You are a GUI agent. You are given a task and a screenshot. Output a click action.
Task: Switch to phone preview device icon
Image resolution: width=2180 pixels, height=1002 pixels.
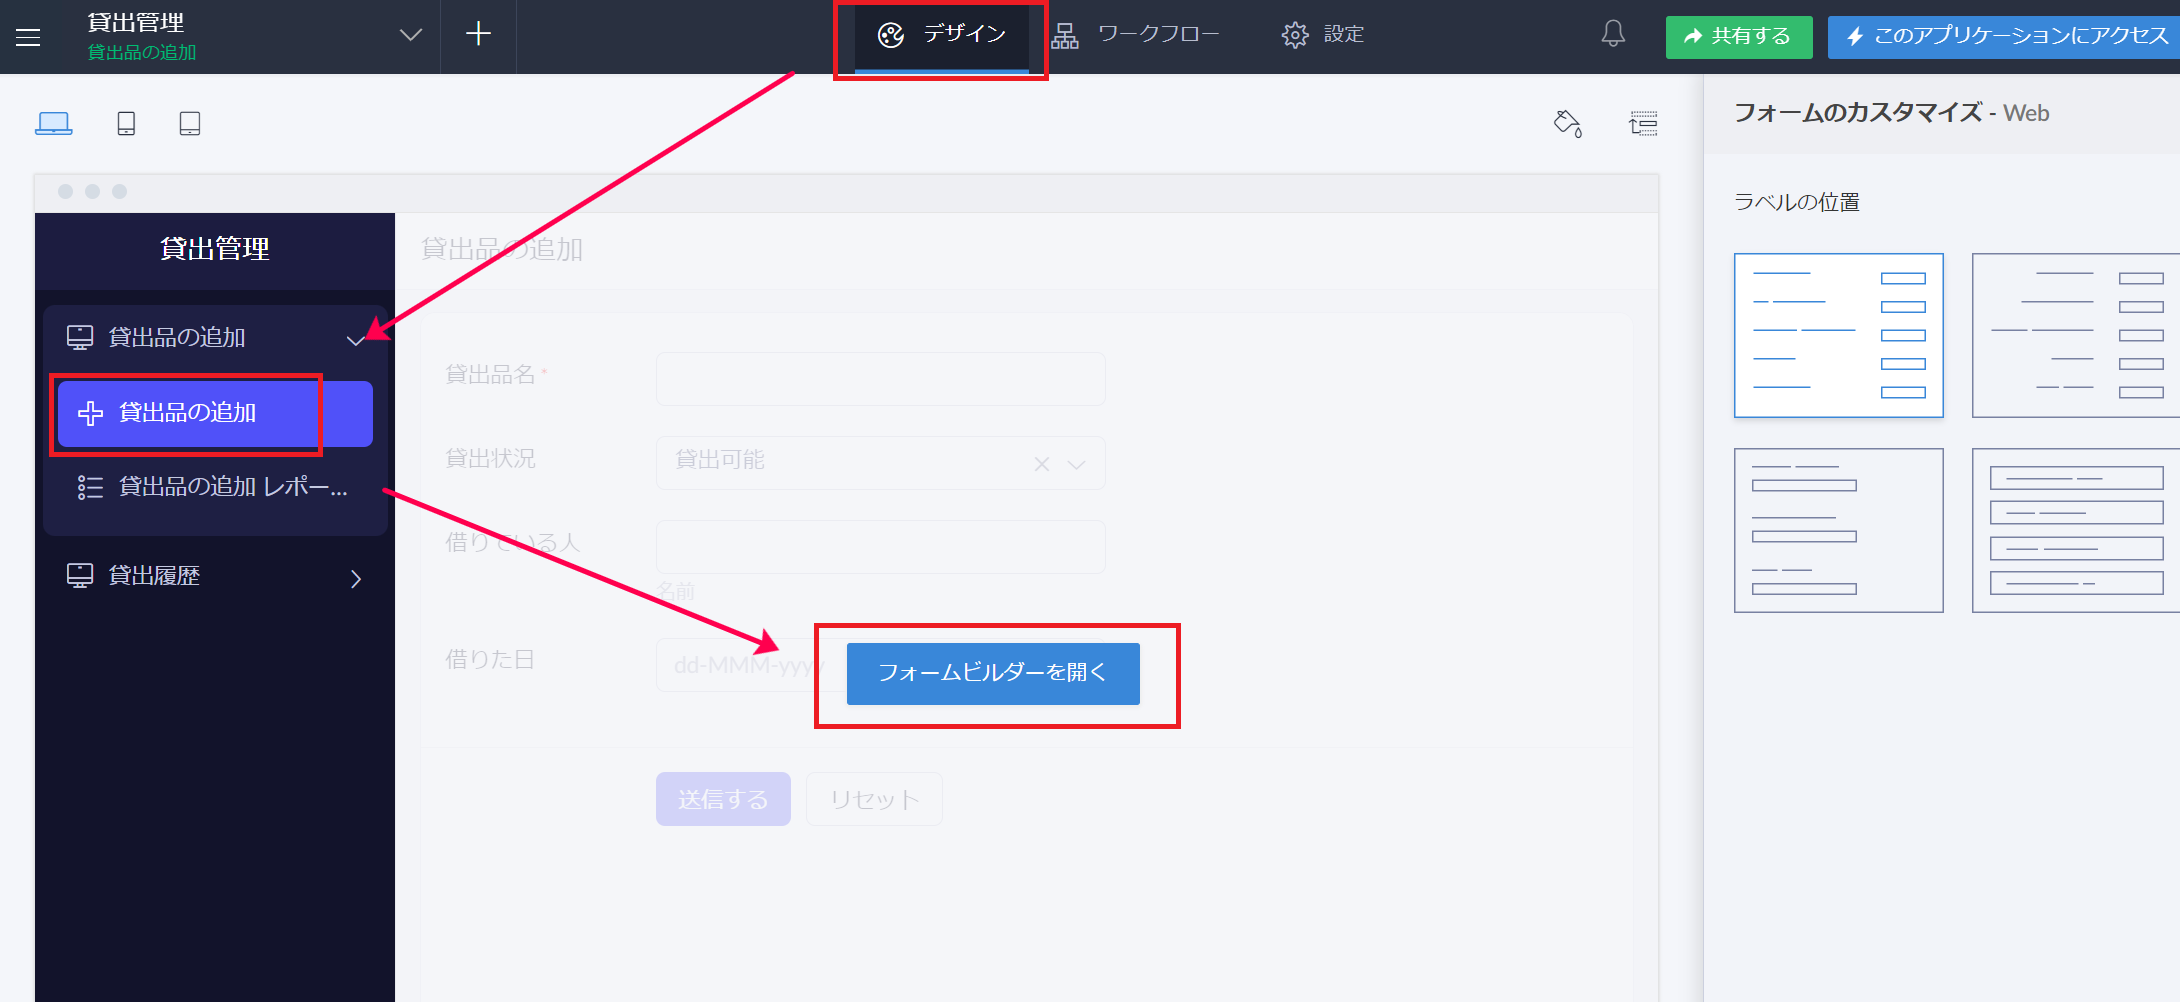coord(126,123)
